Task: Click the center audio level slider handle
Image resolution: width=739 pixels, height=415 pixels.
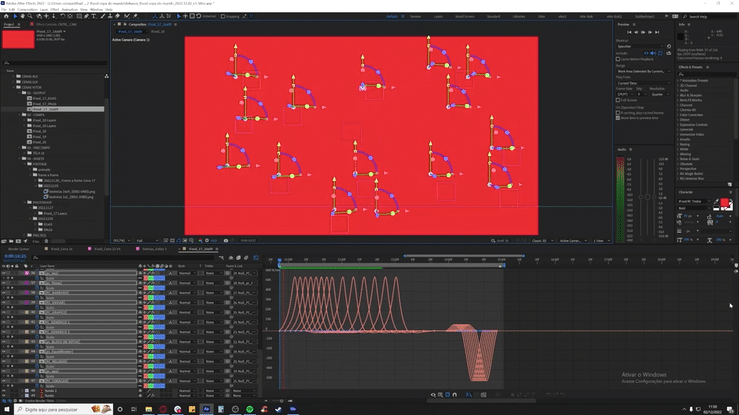Action: click(x=647, y=197)
